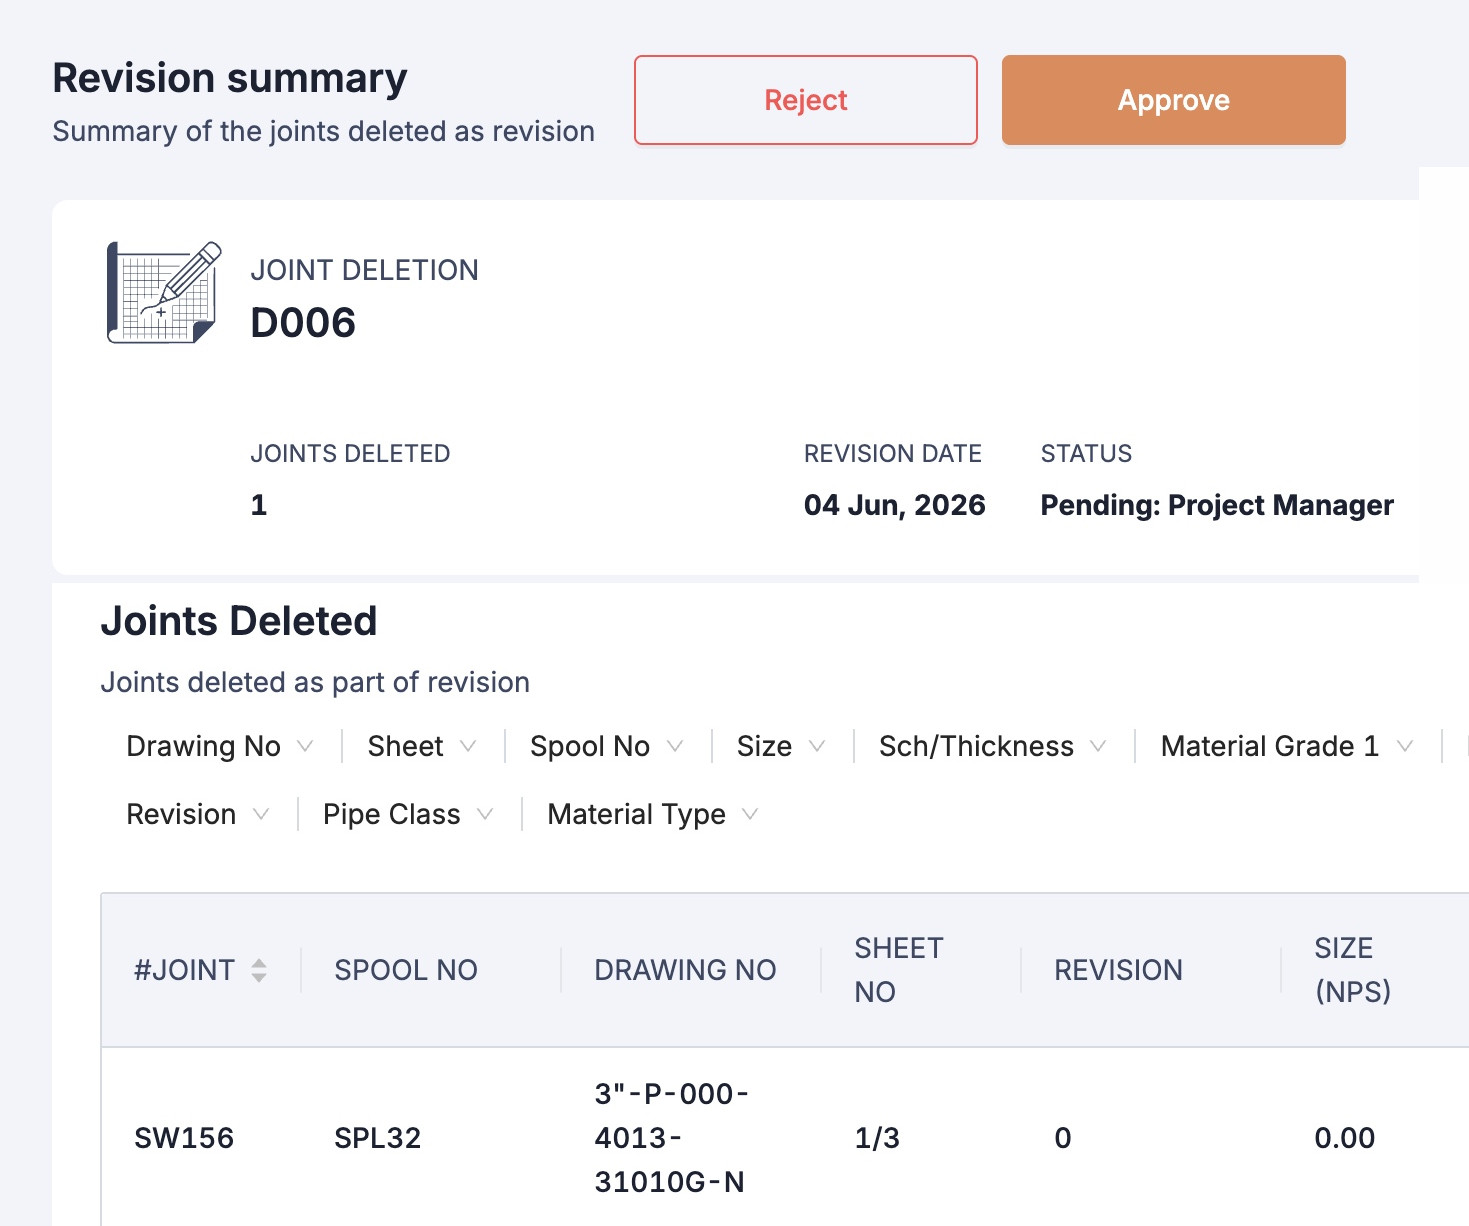Click the Revision summary heading
Screen dimensions: 1469x1226
(230, 78)
